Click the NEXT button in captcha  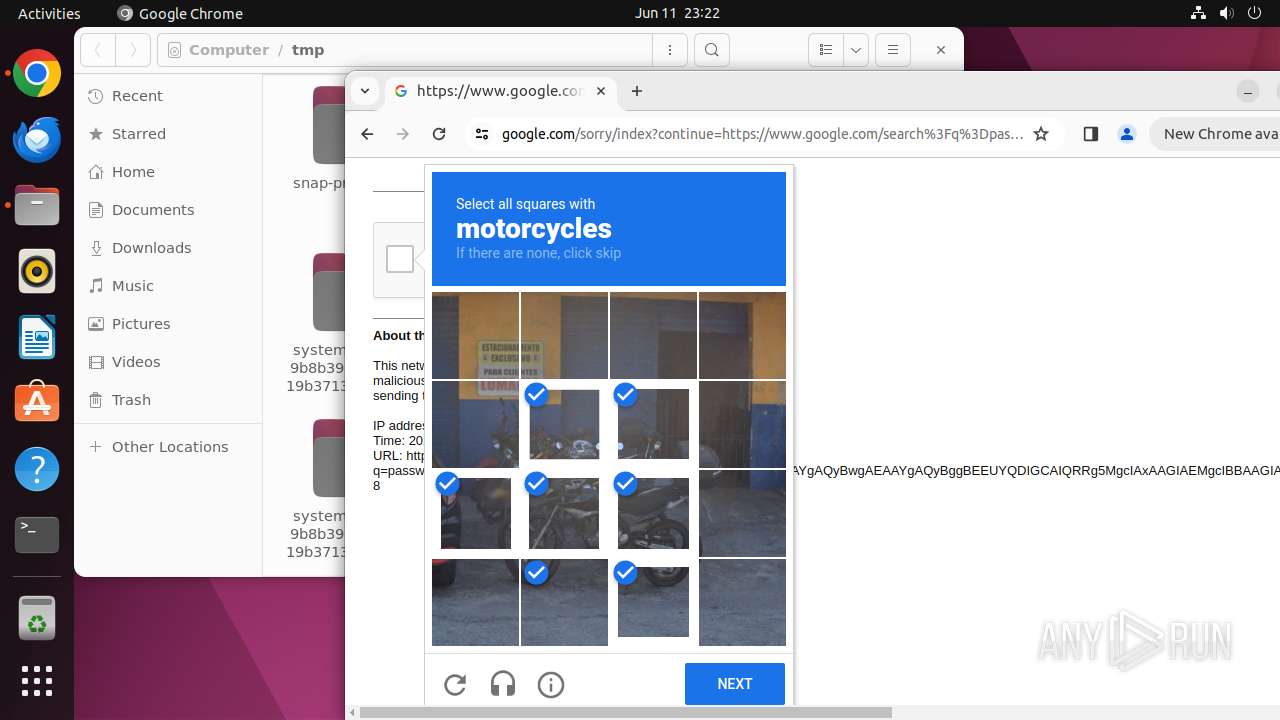735,684
